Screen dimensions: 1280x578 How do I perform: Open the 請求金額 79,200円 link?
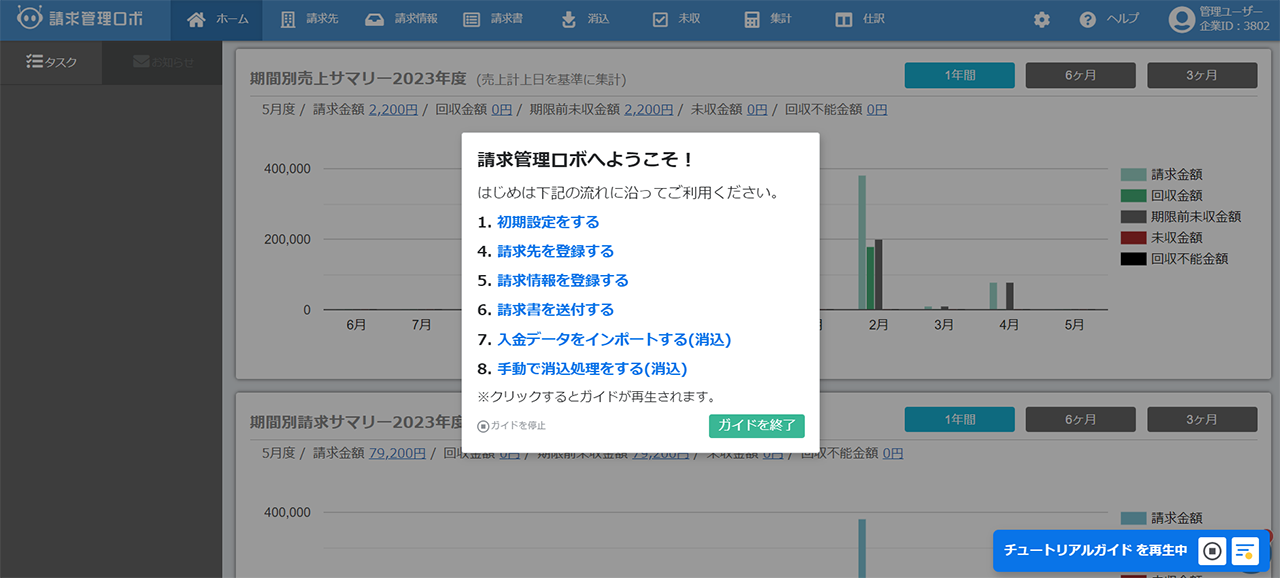397,453
